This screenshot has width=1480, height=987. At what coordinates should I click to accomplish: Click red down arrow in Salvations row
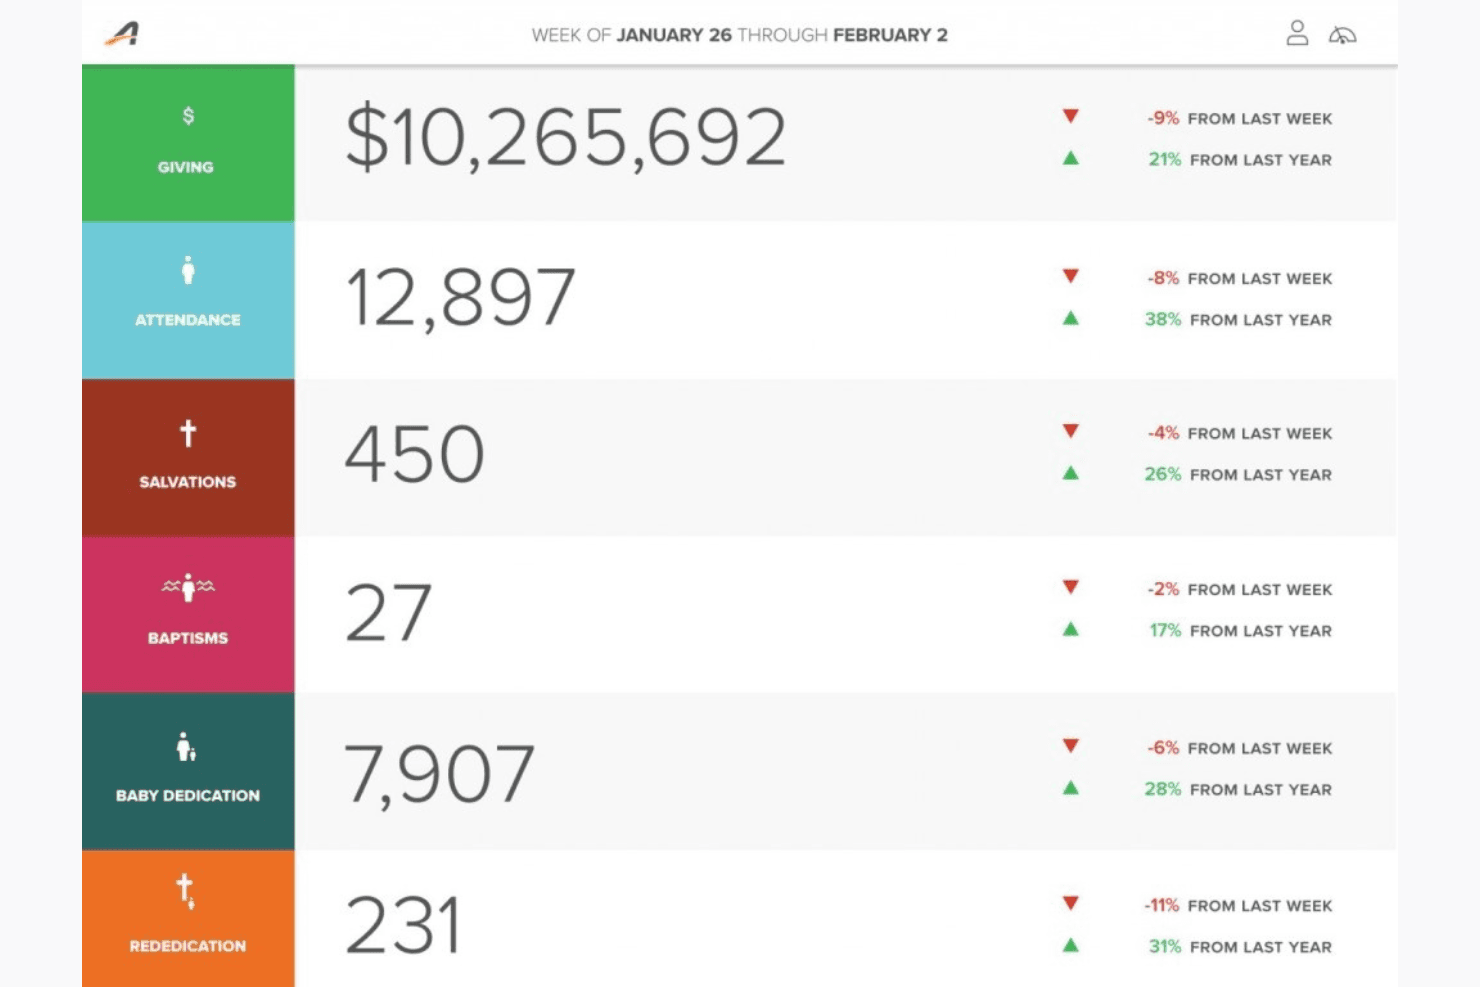(x=1071, y=431)
